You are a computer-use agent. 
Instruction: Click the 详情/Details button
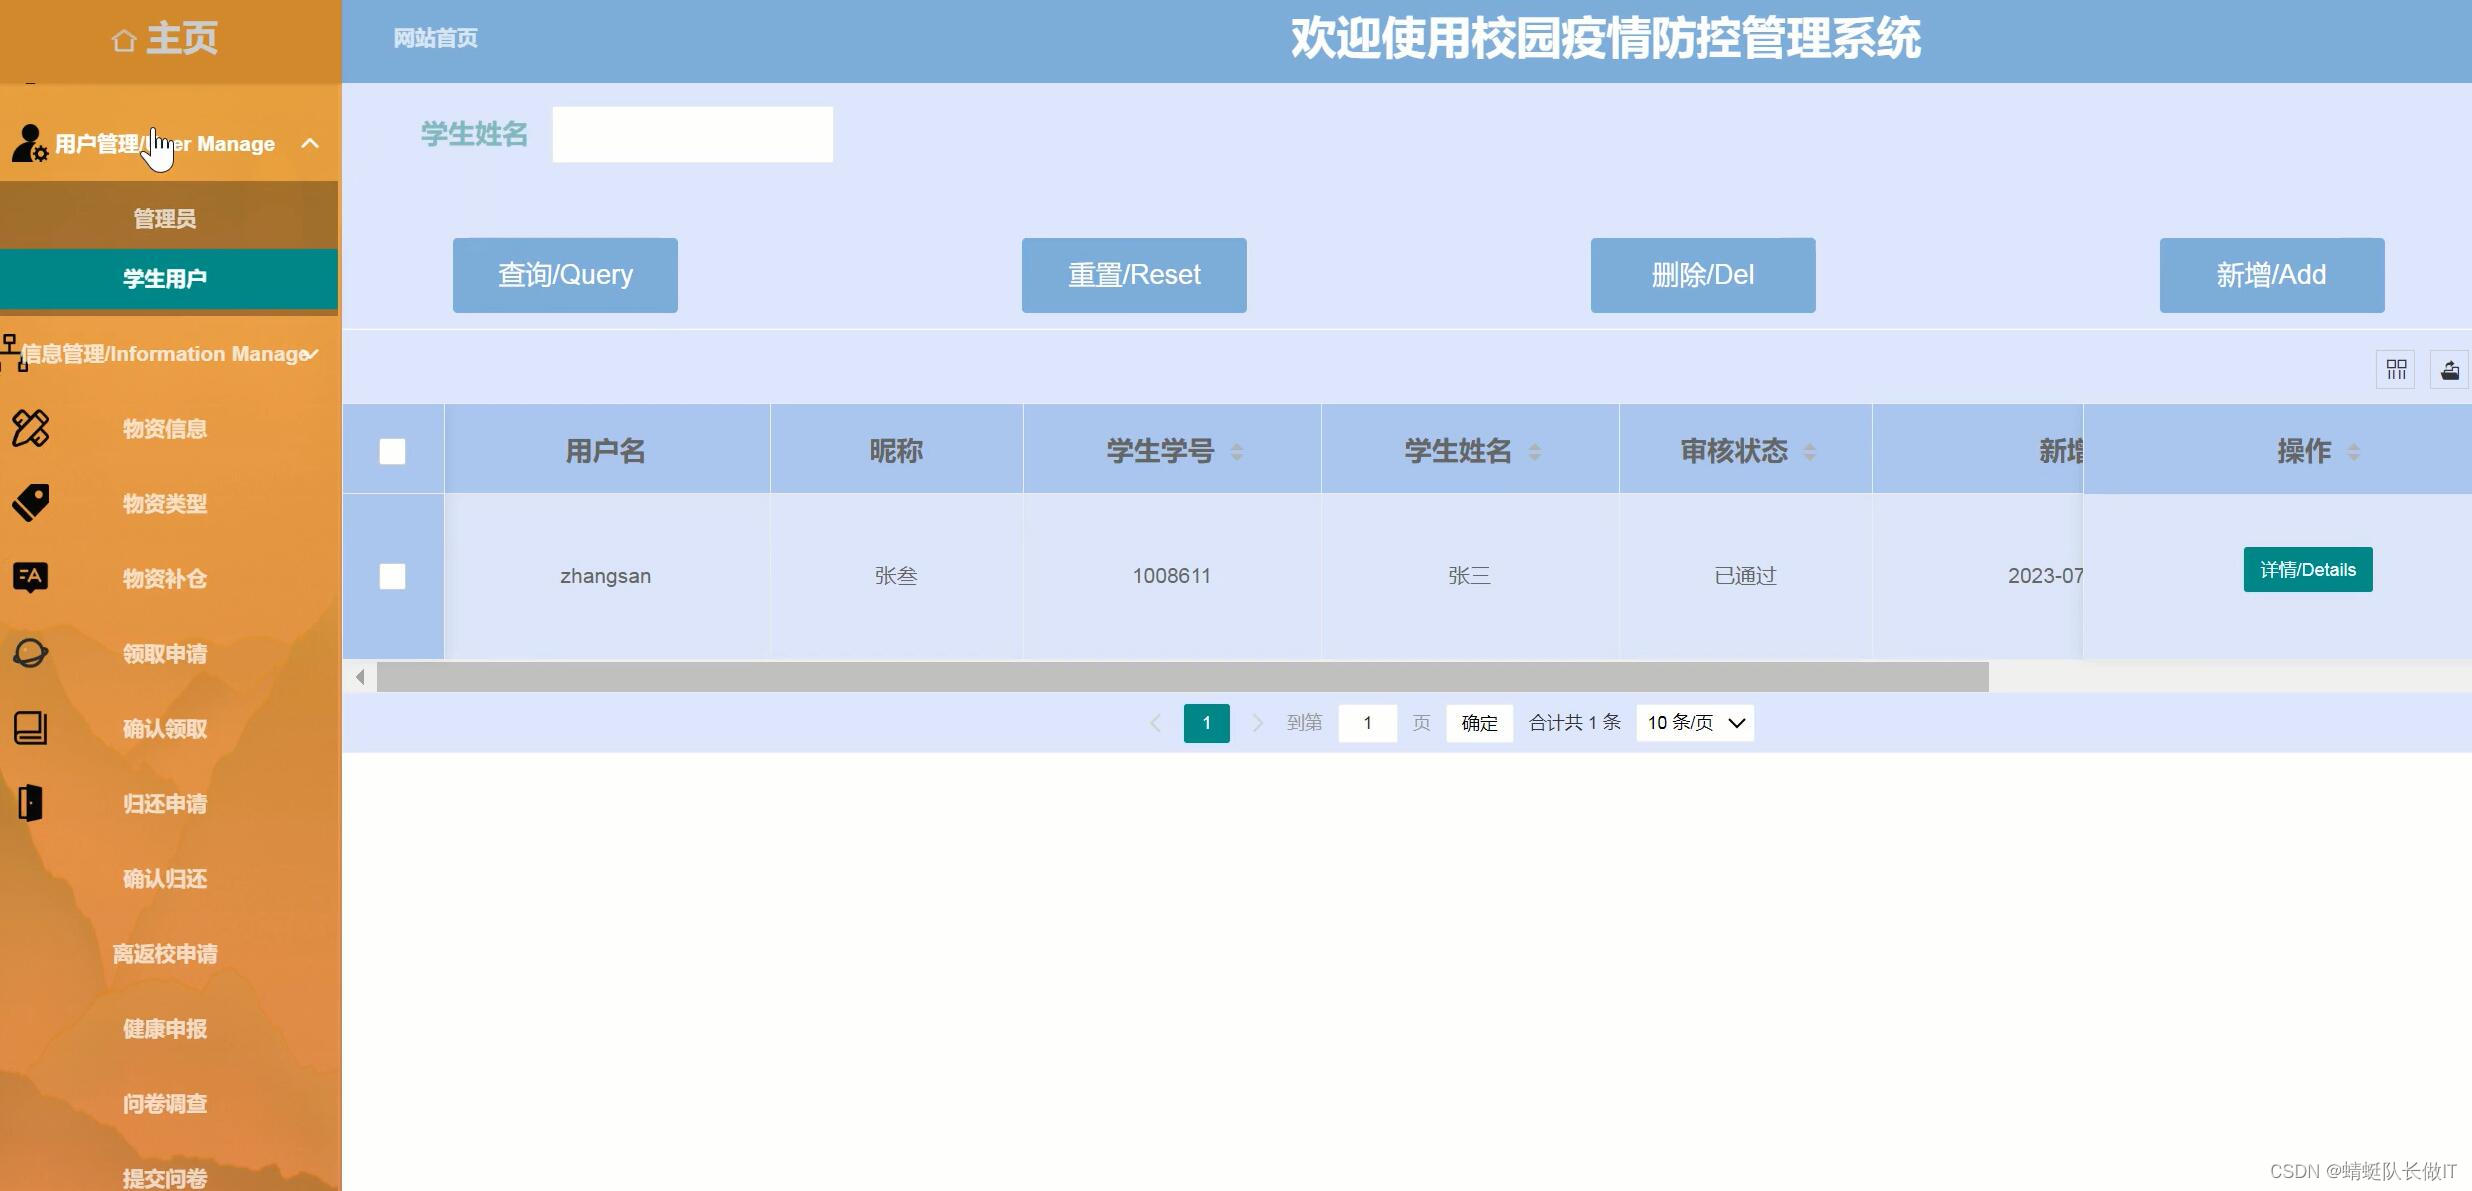click(2307, 570)
